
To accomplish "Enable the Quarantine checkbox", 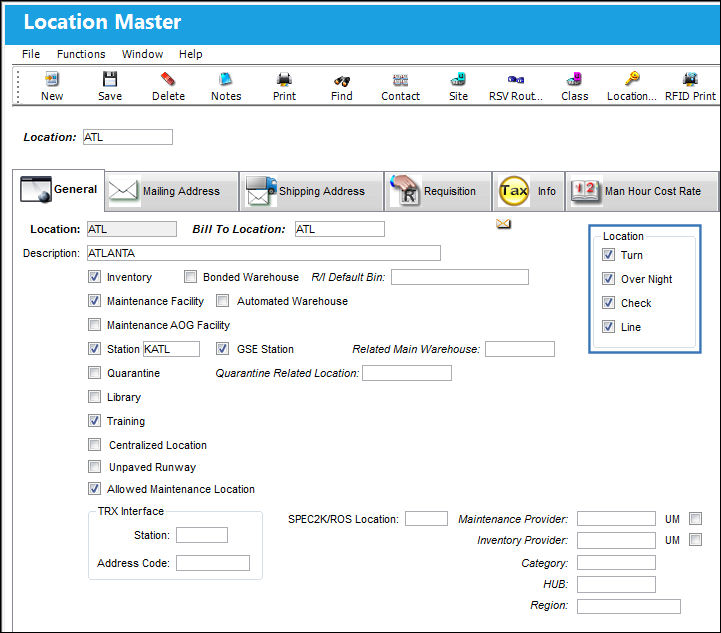I will 94,372.
